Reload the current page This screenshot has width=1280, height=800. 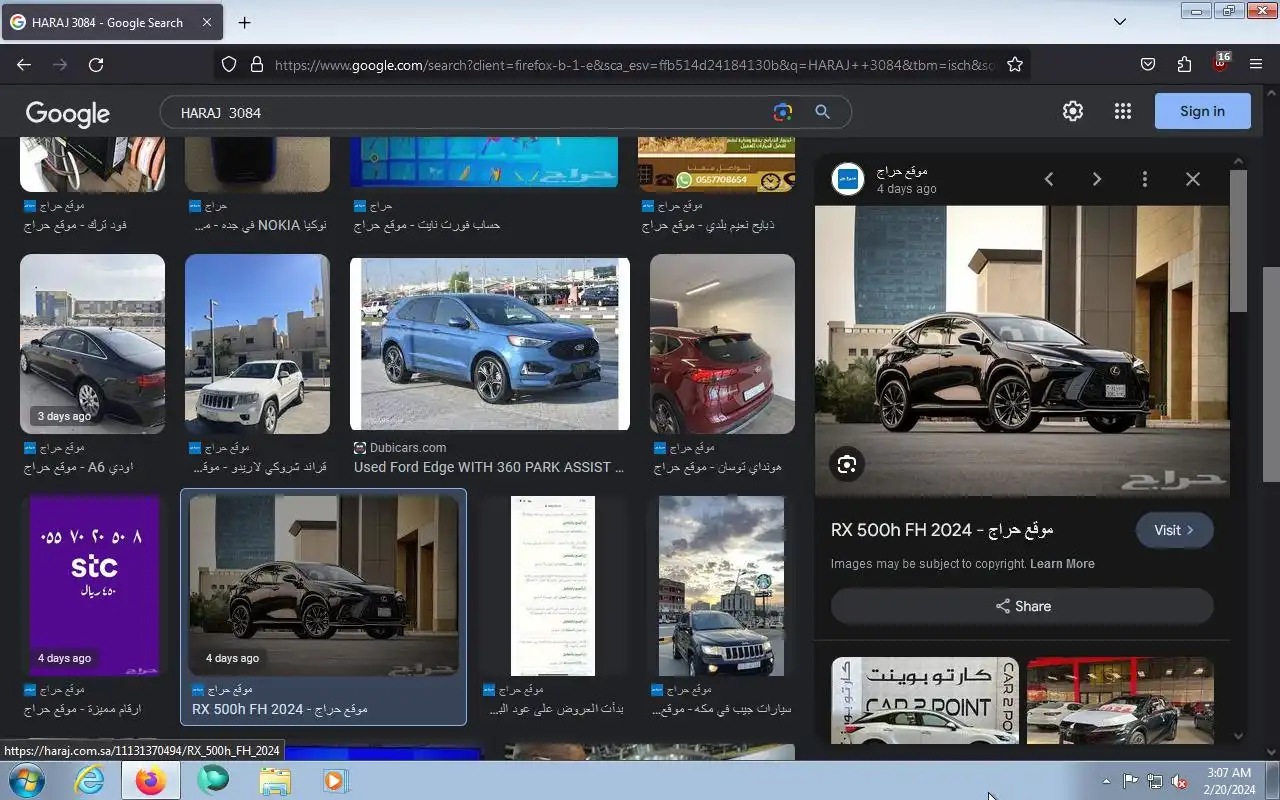96,64
